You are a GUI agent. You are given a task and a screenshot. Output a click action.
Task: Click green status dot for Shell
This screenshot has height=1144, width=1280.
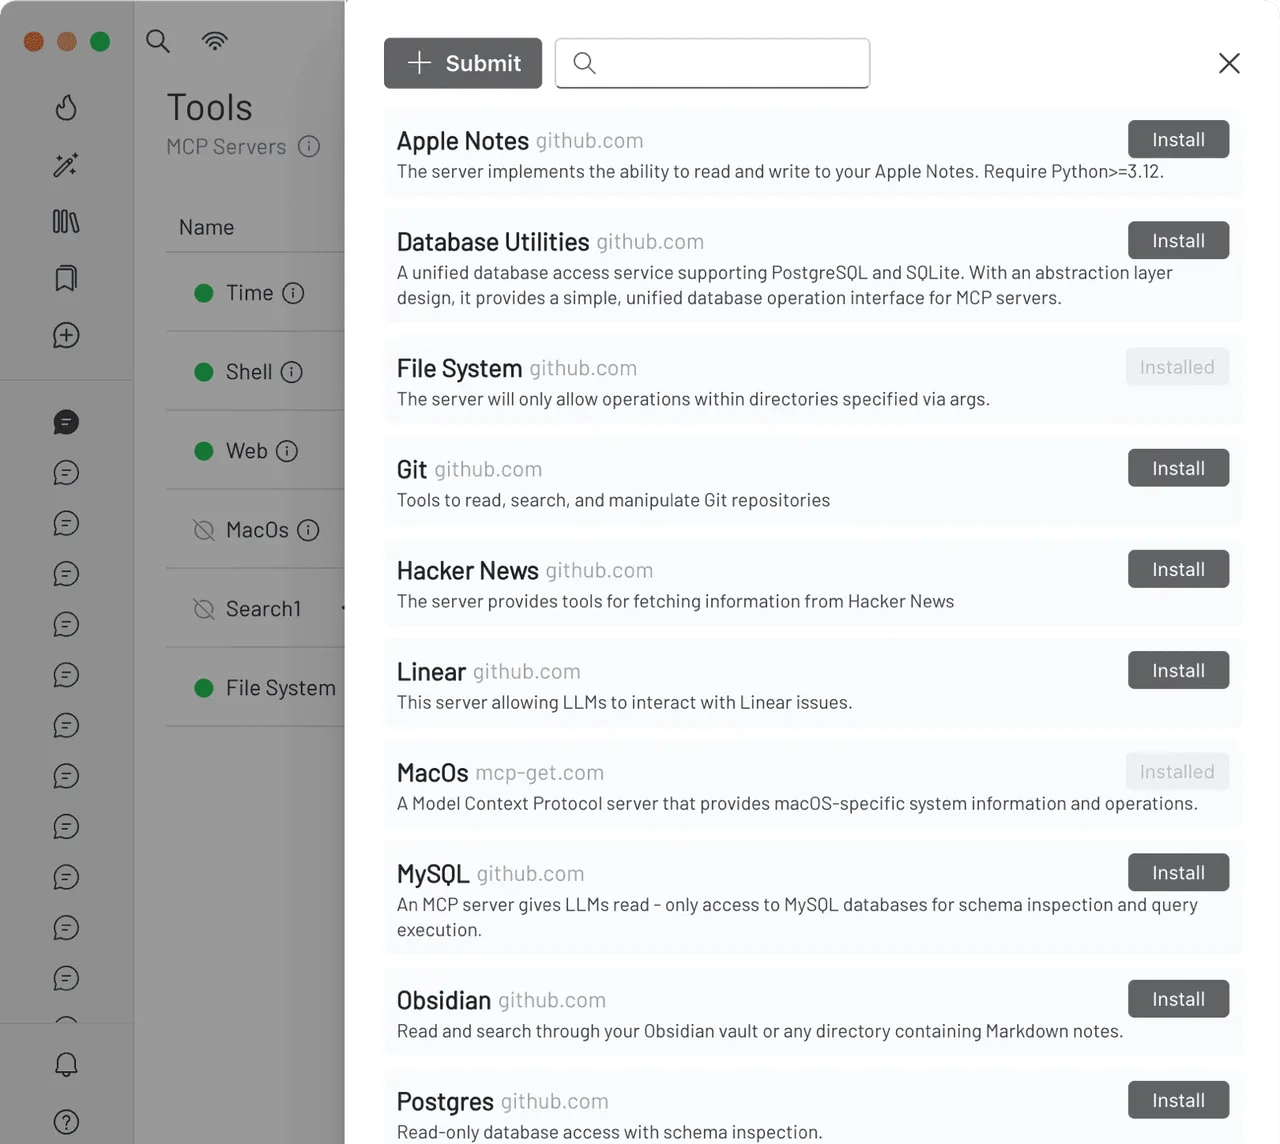204,372
